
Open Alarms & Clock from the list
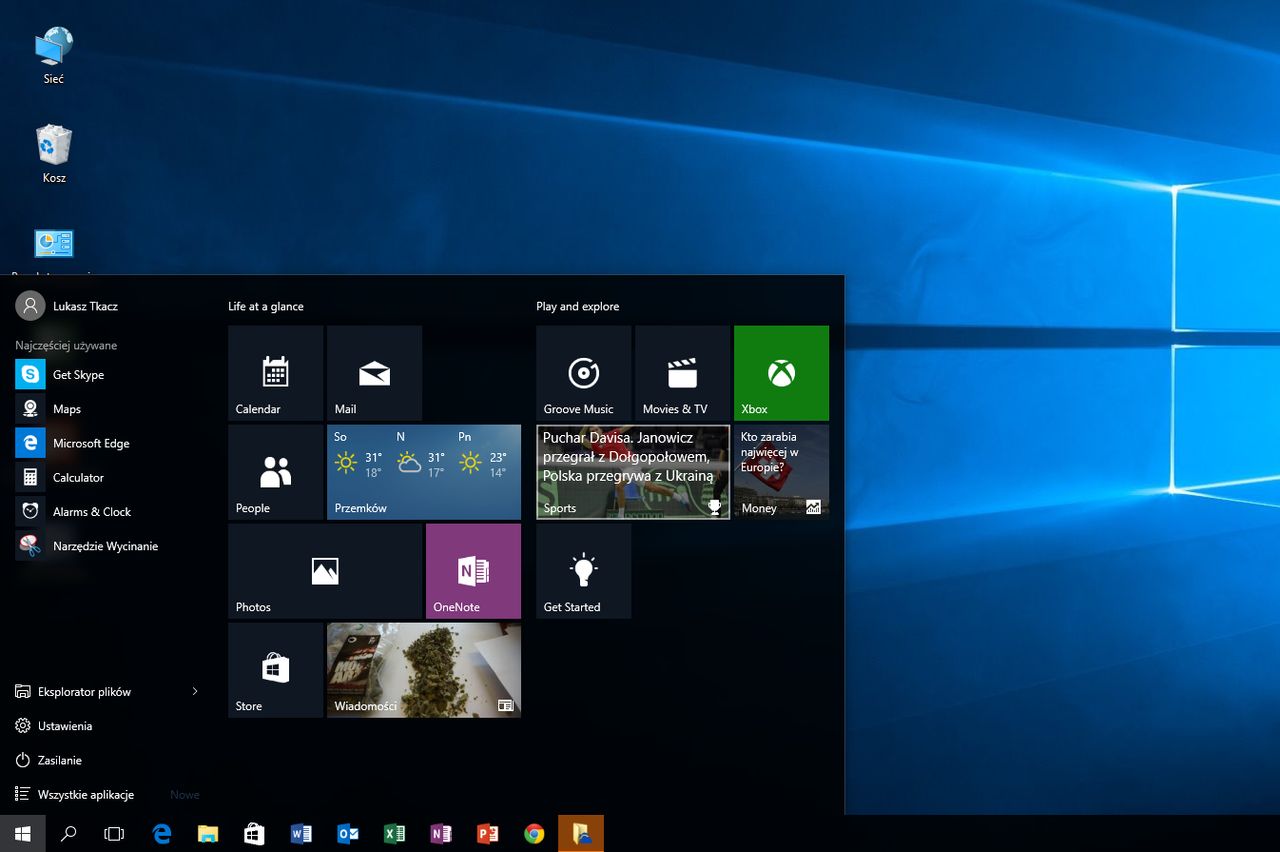click(91, 512)
